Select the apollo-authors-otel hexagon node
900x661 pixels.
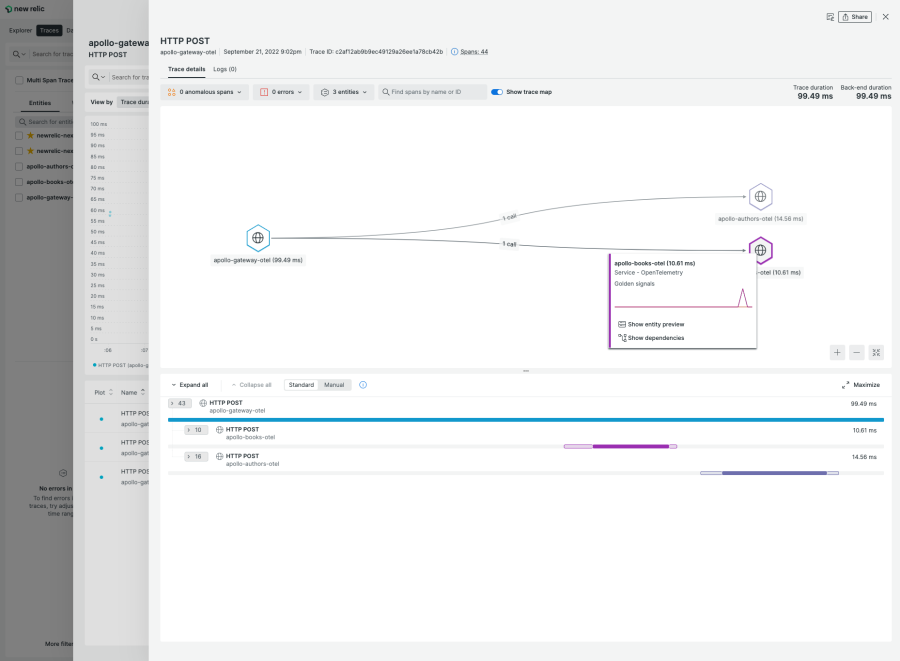tap(761, 197)
